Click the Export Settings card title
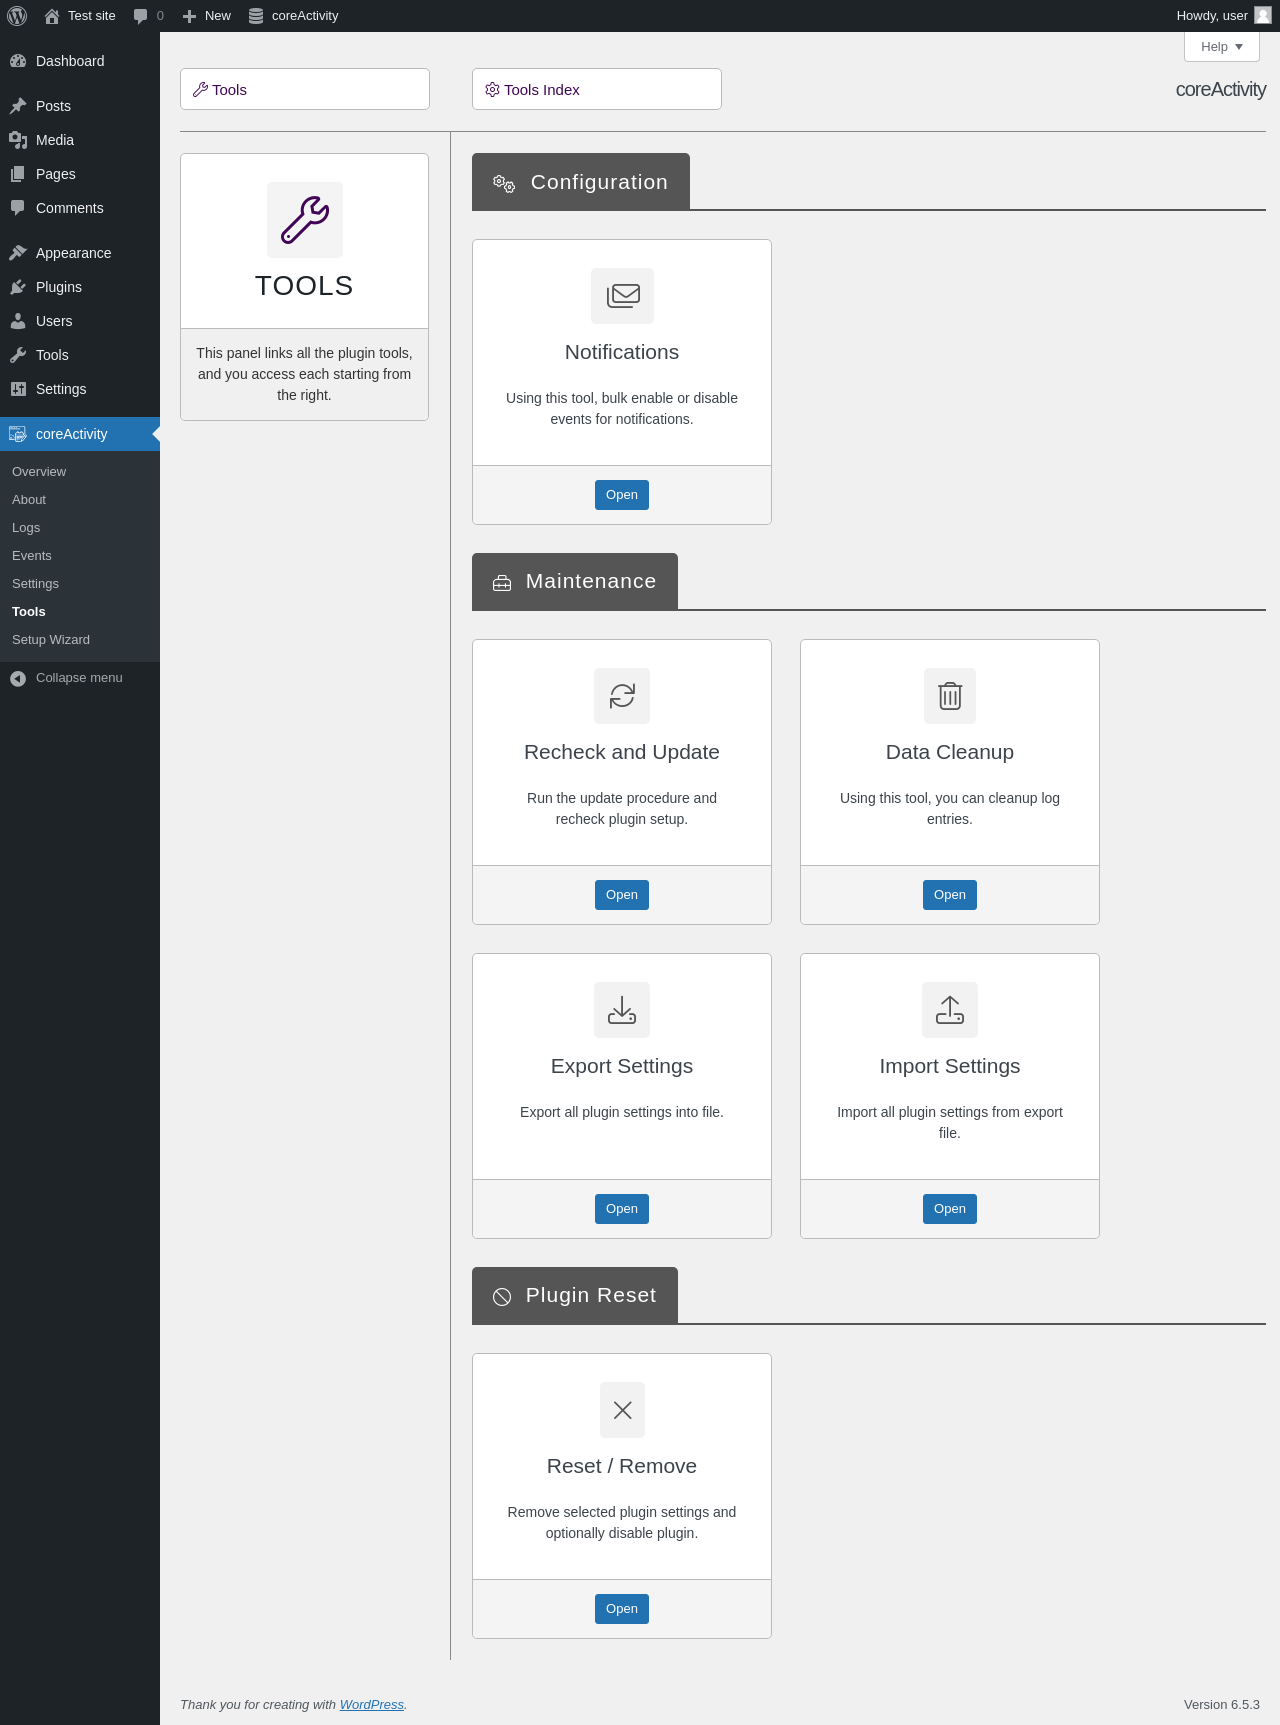The width and height of the screenshot is (1280, 1725). pos(622,1066)
